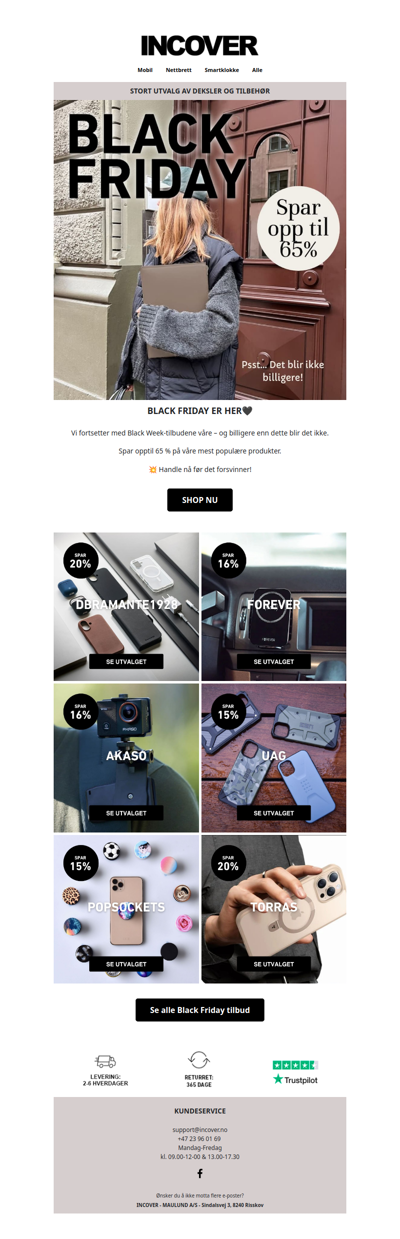Click the unsubscribe text in footer
This screenshot has height=1239, width=400.
click(200, 1195)
